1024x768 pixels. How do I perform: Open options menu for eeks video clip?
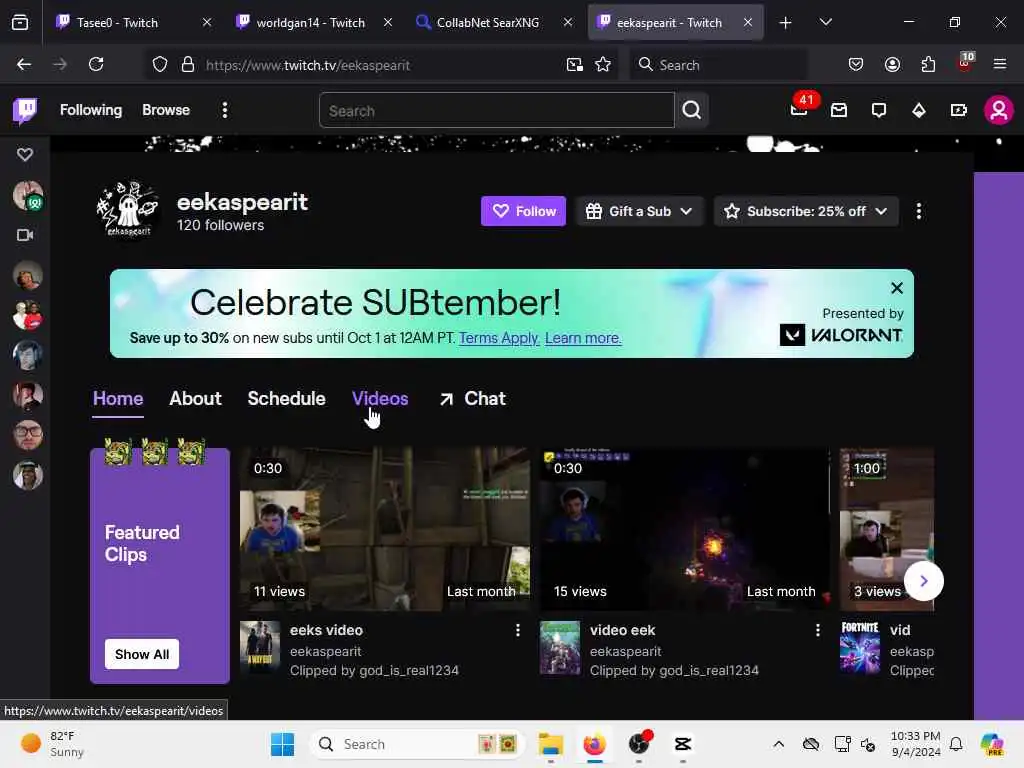[518, 630]
